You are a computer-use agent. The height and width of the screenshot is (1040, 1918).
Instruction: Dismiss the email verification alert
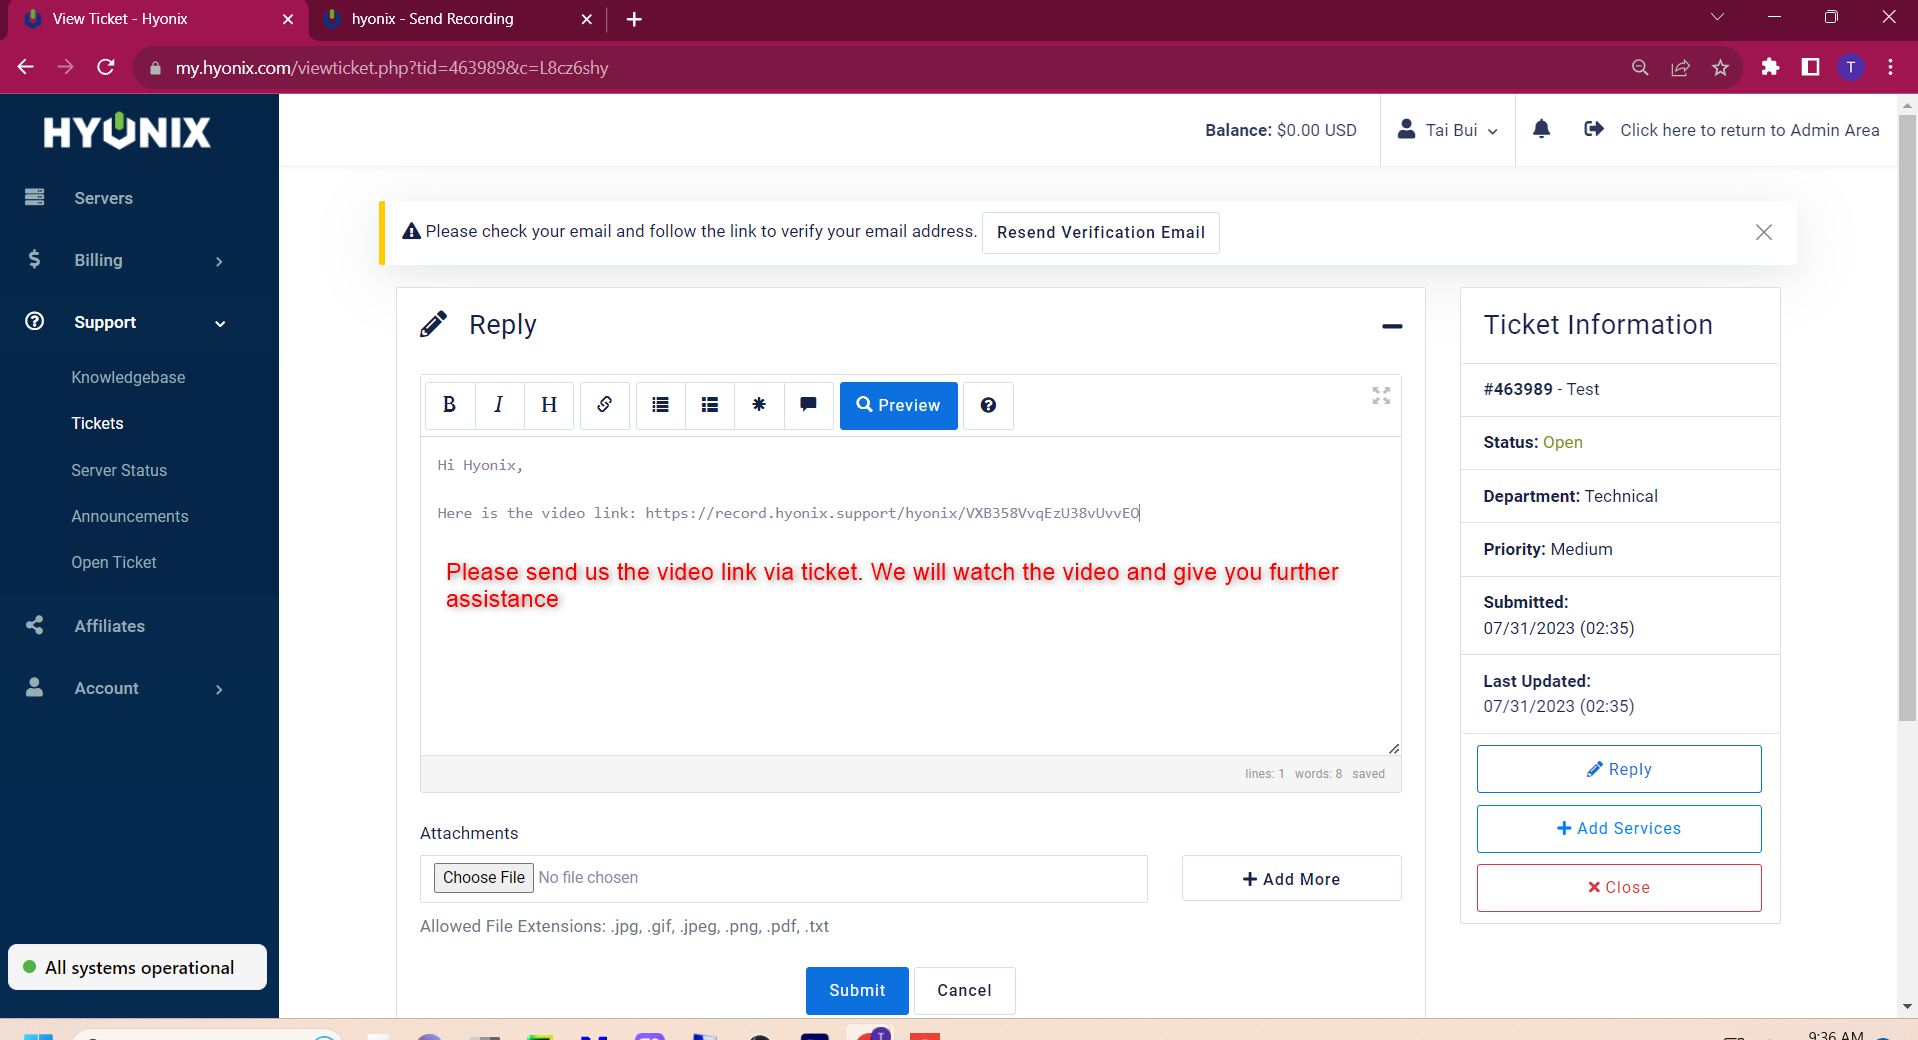pos(1763,232)
